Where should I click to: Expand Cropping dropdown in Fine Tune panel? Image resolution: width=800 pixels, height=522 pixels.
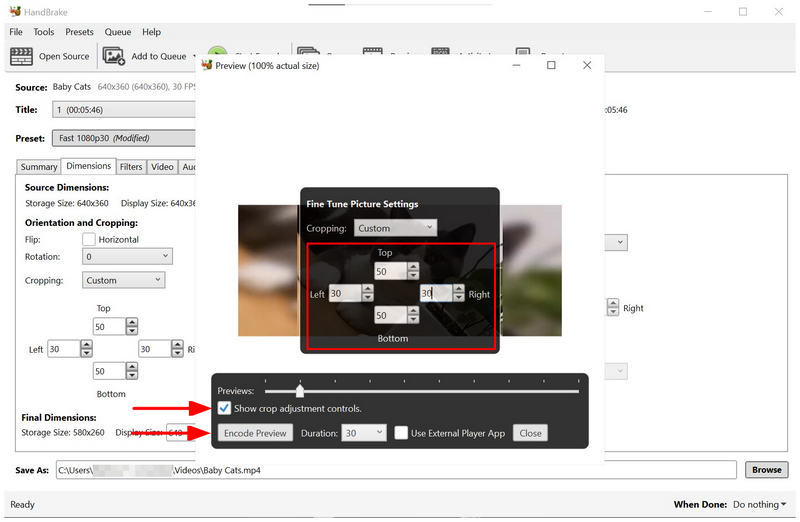[395, 228]
